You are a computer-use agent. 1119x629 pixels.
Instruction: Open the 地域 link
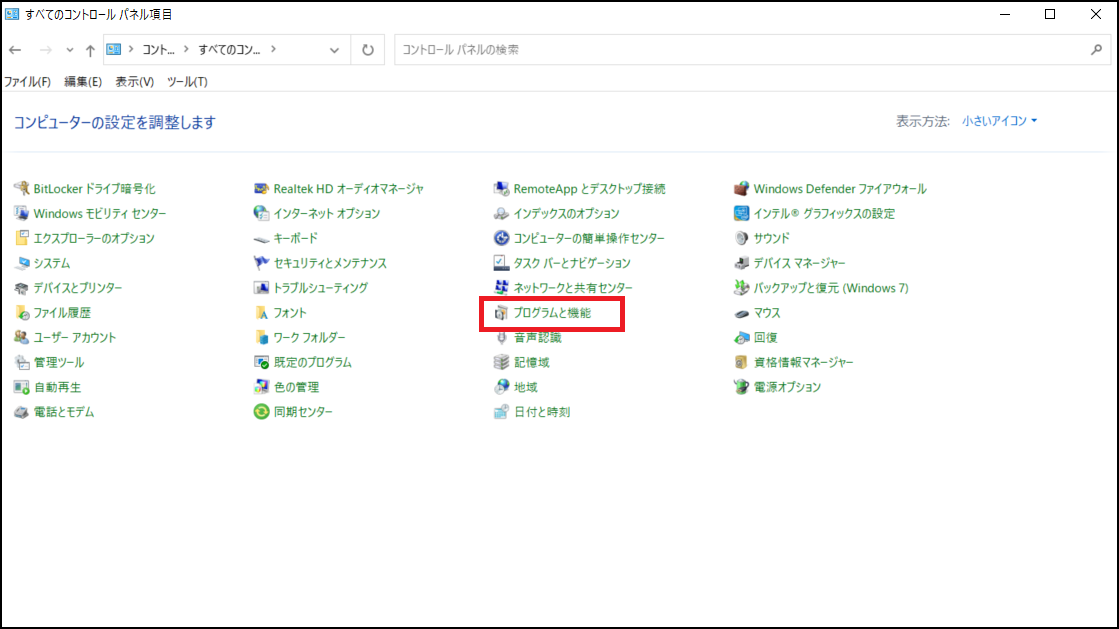(526, 387)
